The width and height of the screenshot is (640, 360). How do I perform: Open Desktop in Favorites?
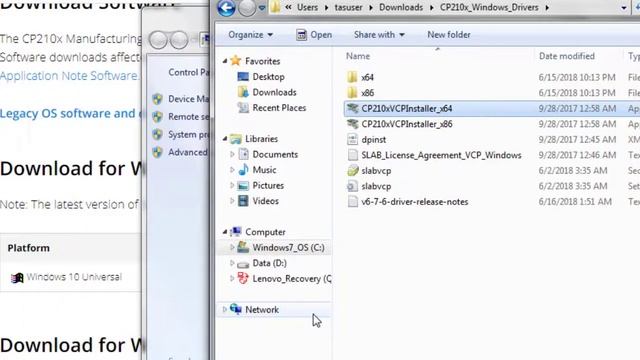268,77
